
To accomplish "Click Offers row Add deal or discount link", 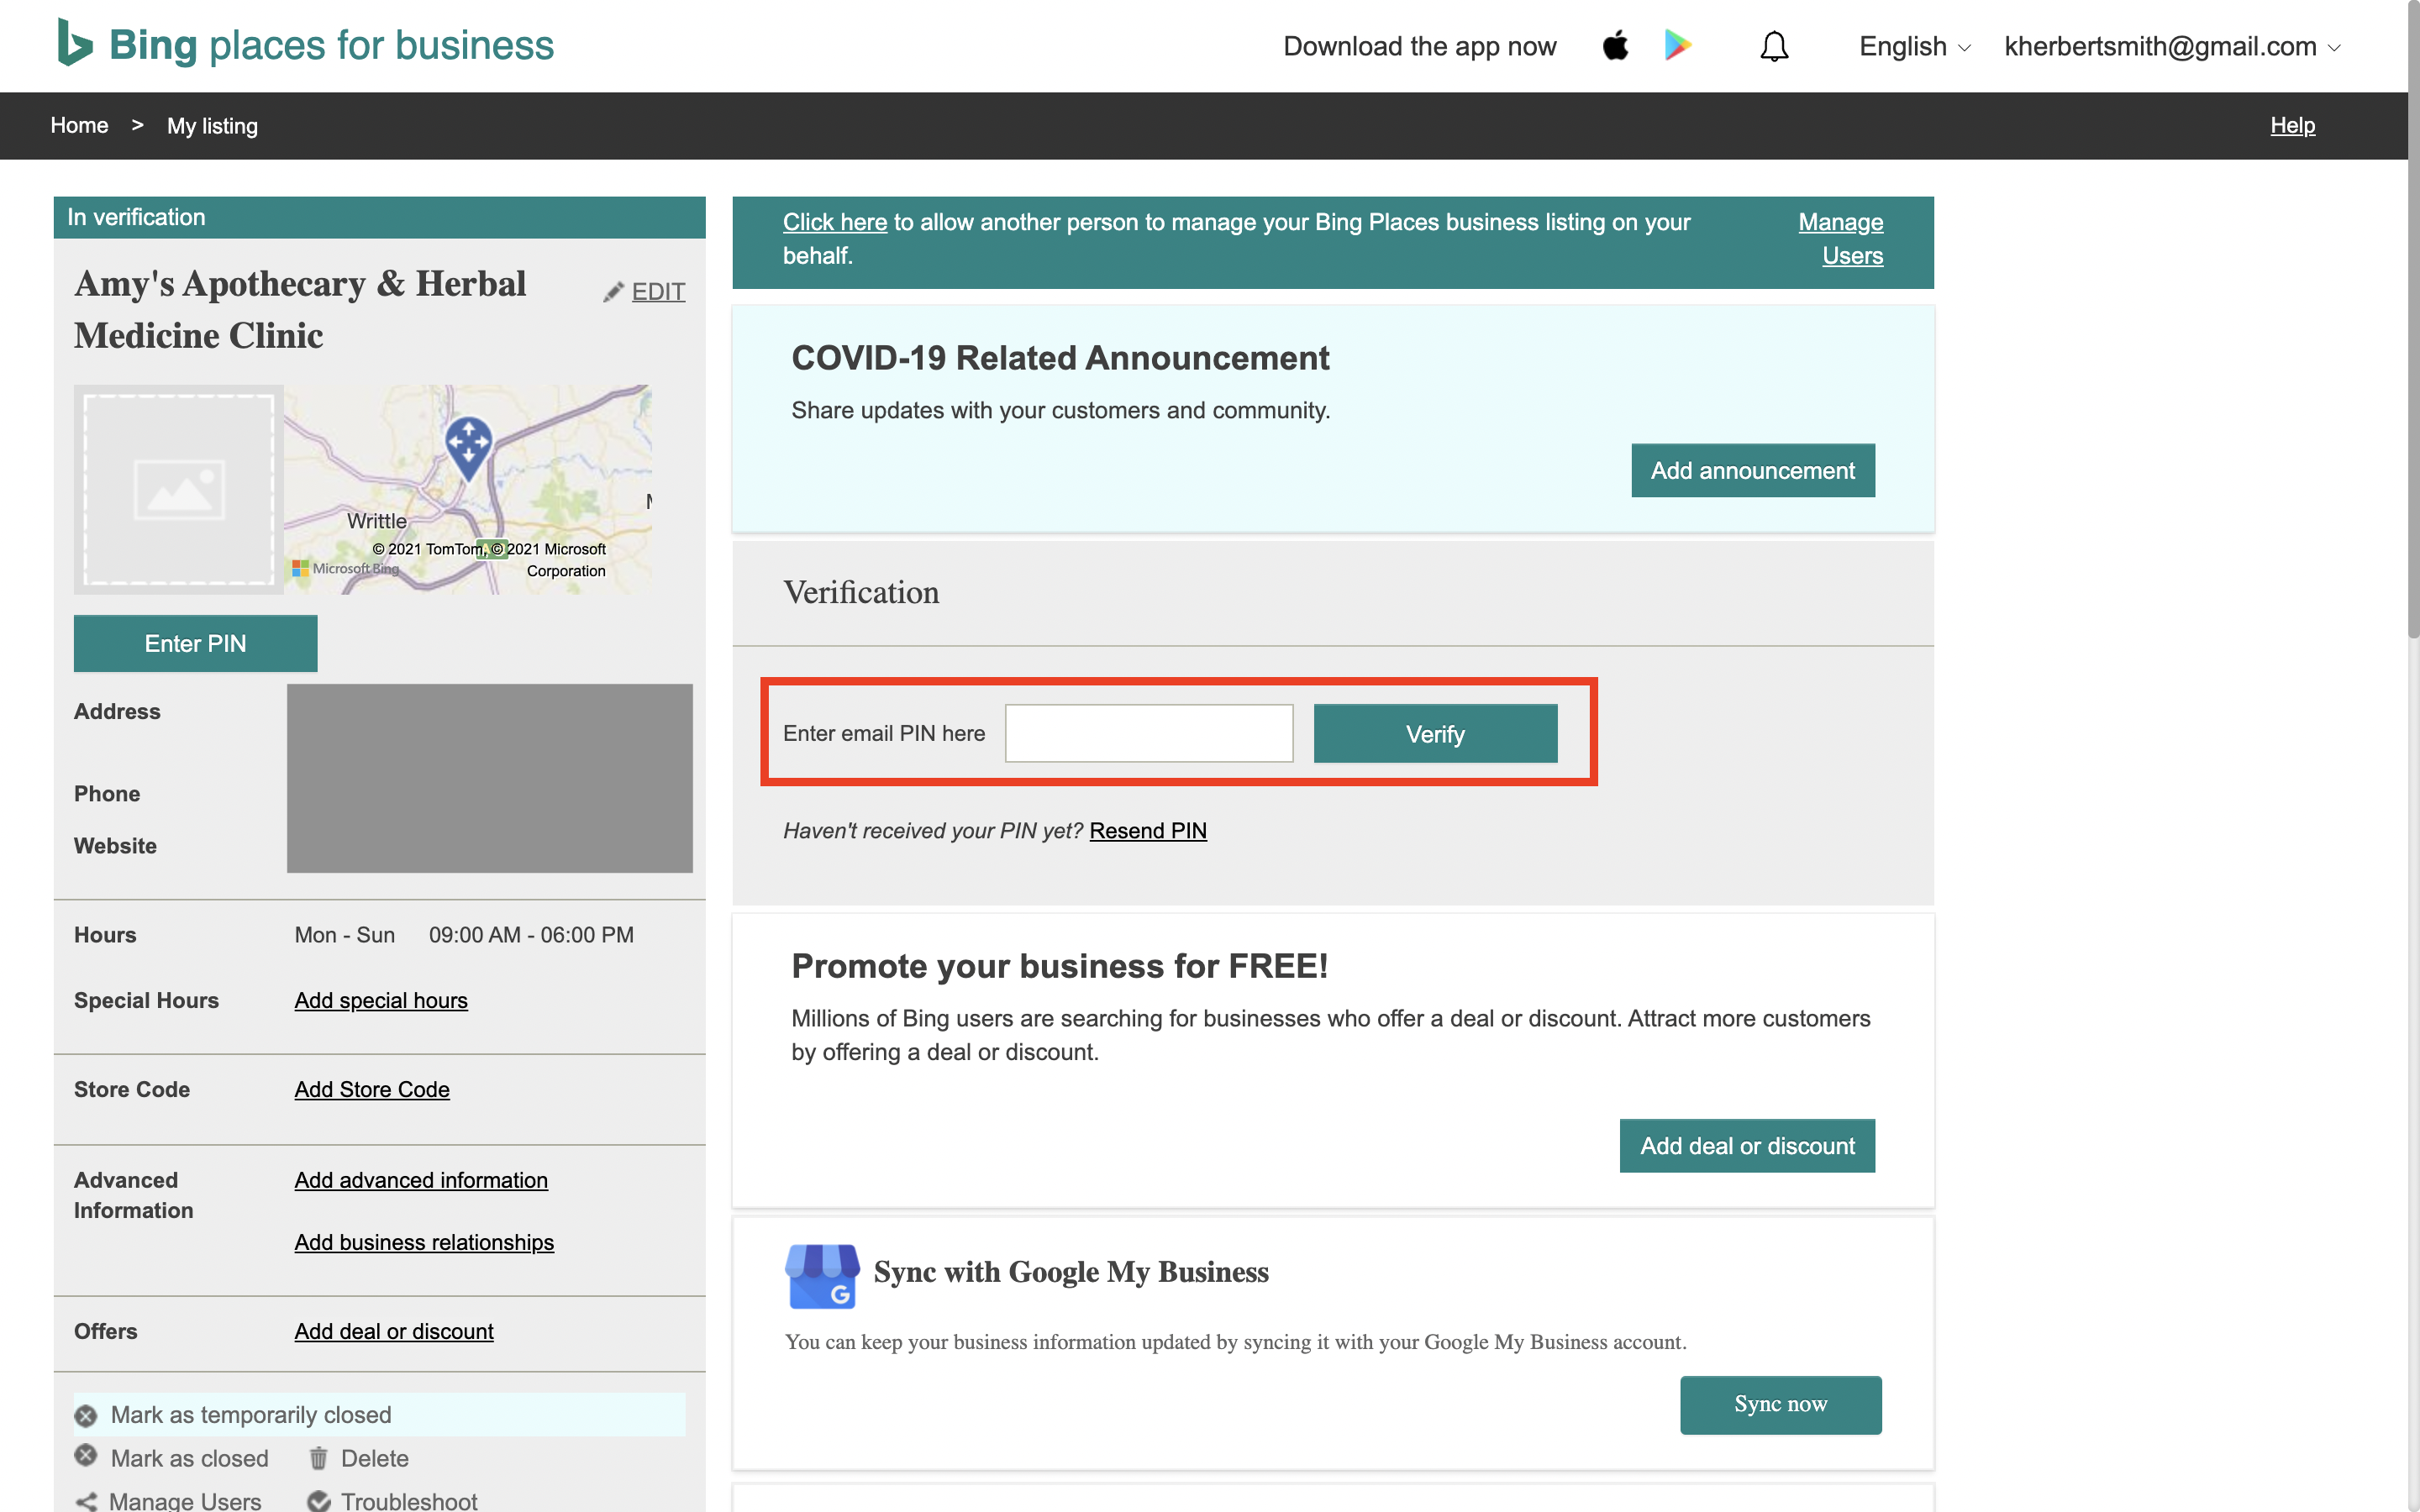I will tap(394, 1331).
